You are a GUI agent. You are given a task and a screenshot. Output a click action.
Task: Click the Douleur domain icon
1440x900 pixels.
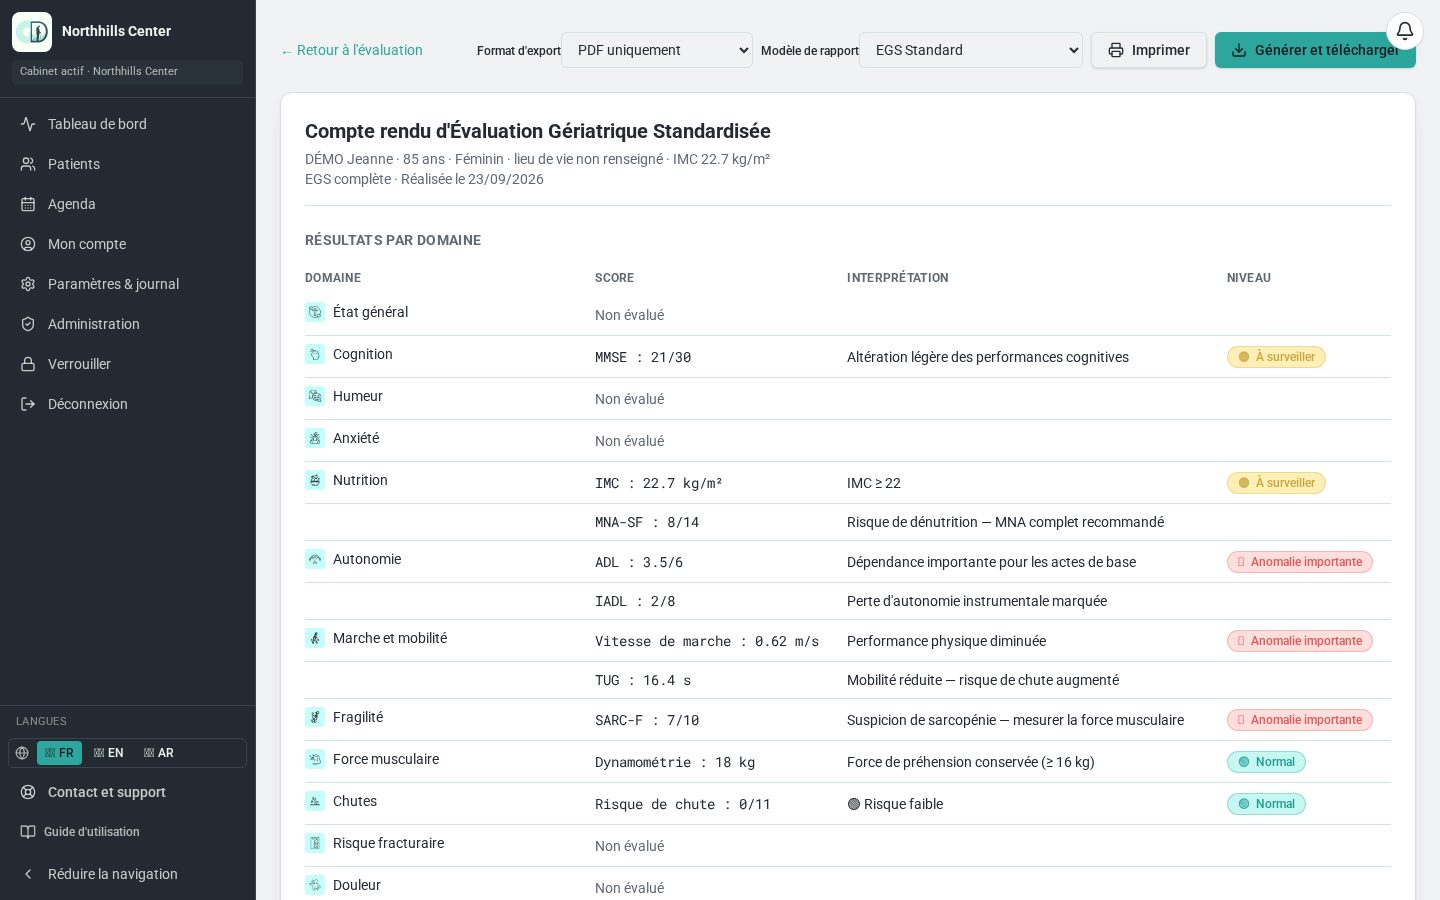tap(315, 885)
